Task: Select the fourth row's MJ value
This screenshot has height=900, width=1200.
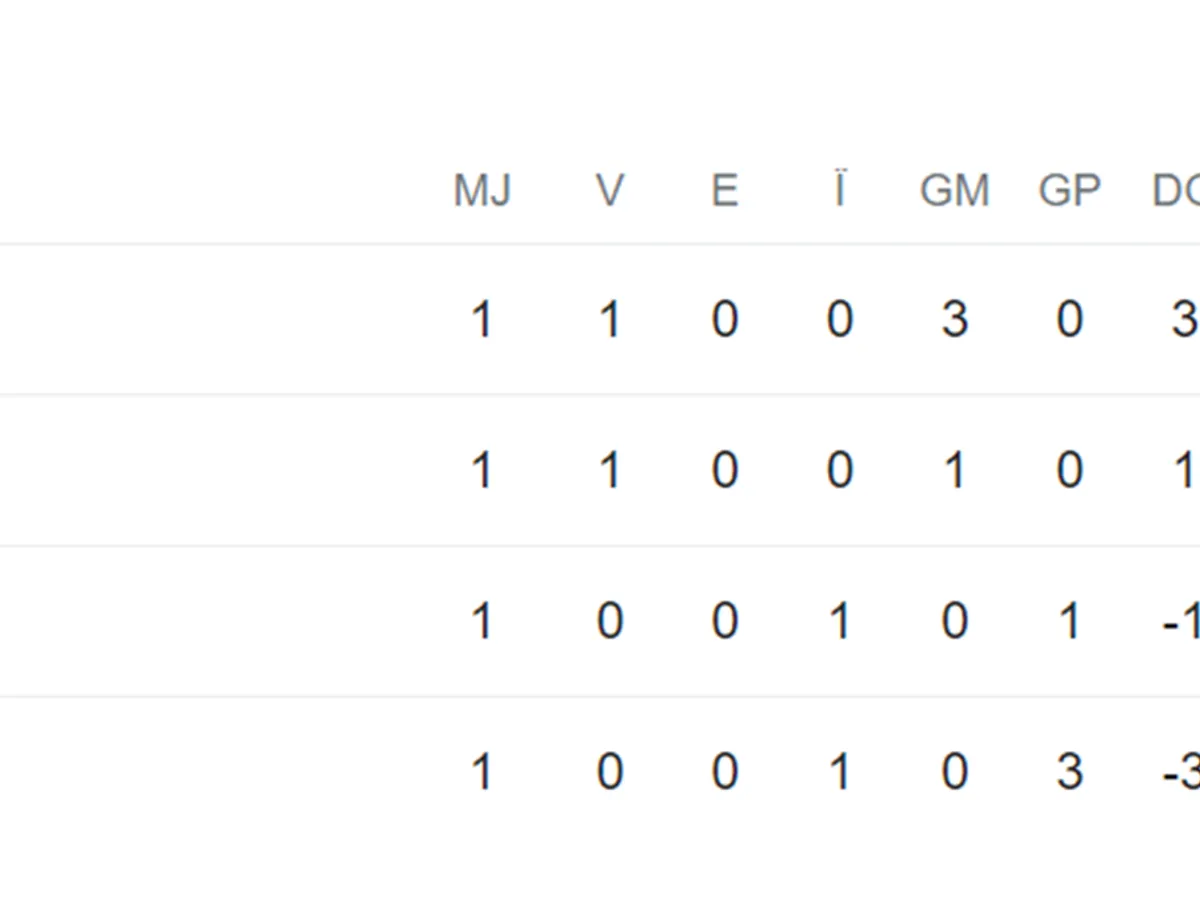Action: coord(482,772)
